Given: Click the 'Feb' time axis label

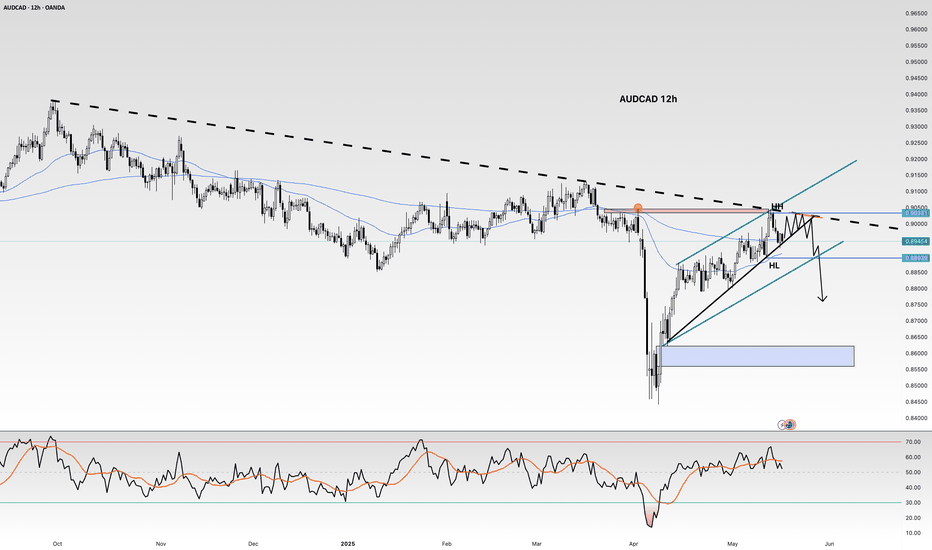Looking at the screenshot, I should point(447,544).
